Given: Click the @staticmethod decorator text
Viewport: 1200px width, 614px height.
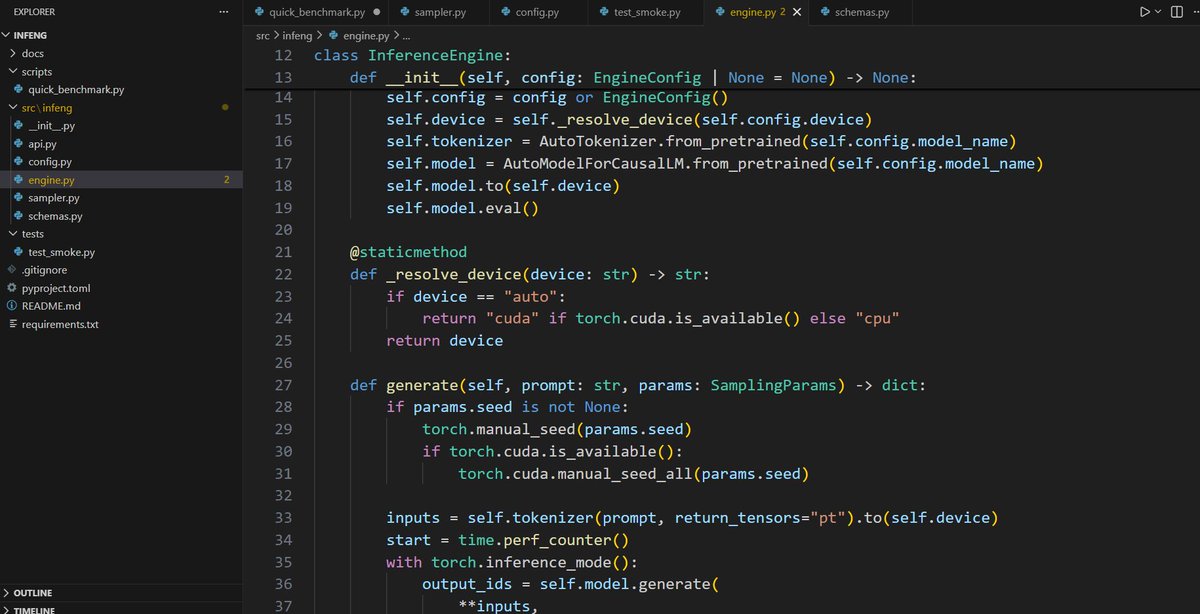Looking at the screenshot, I should (408, 252).
